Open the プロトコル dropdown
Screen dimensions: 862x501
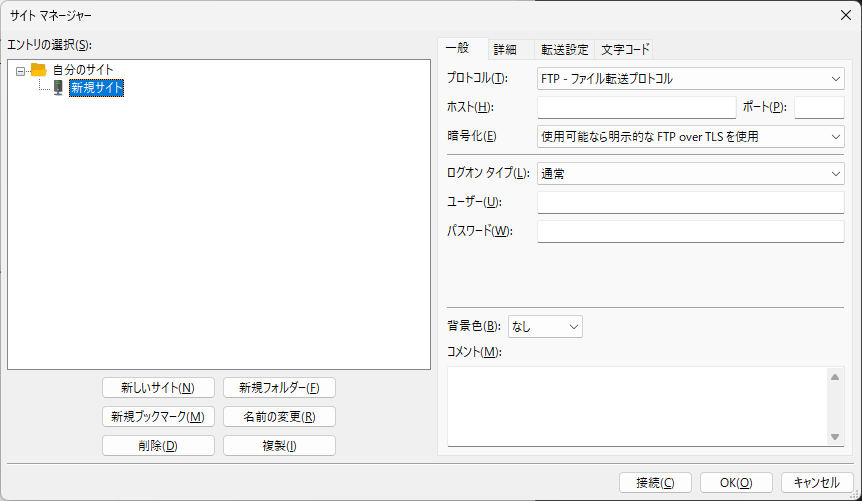tap(690, 78)
